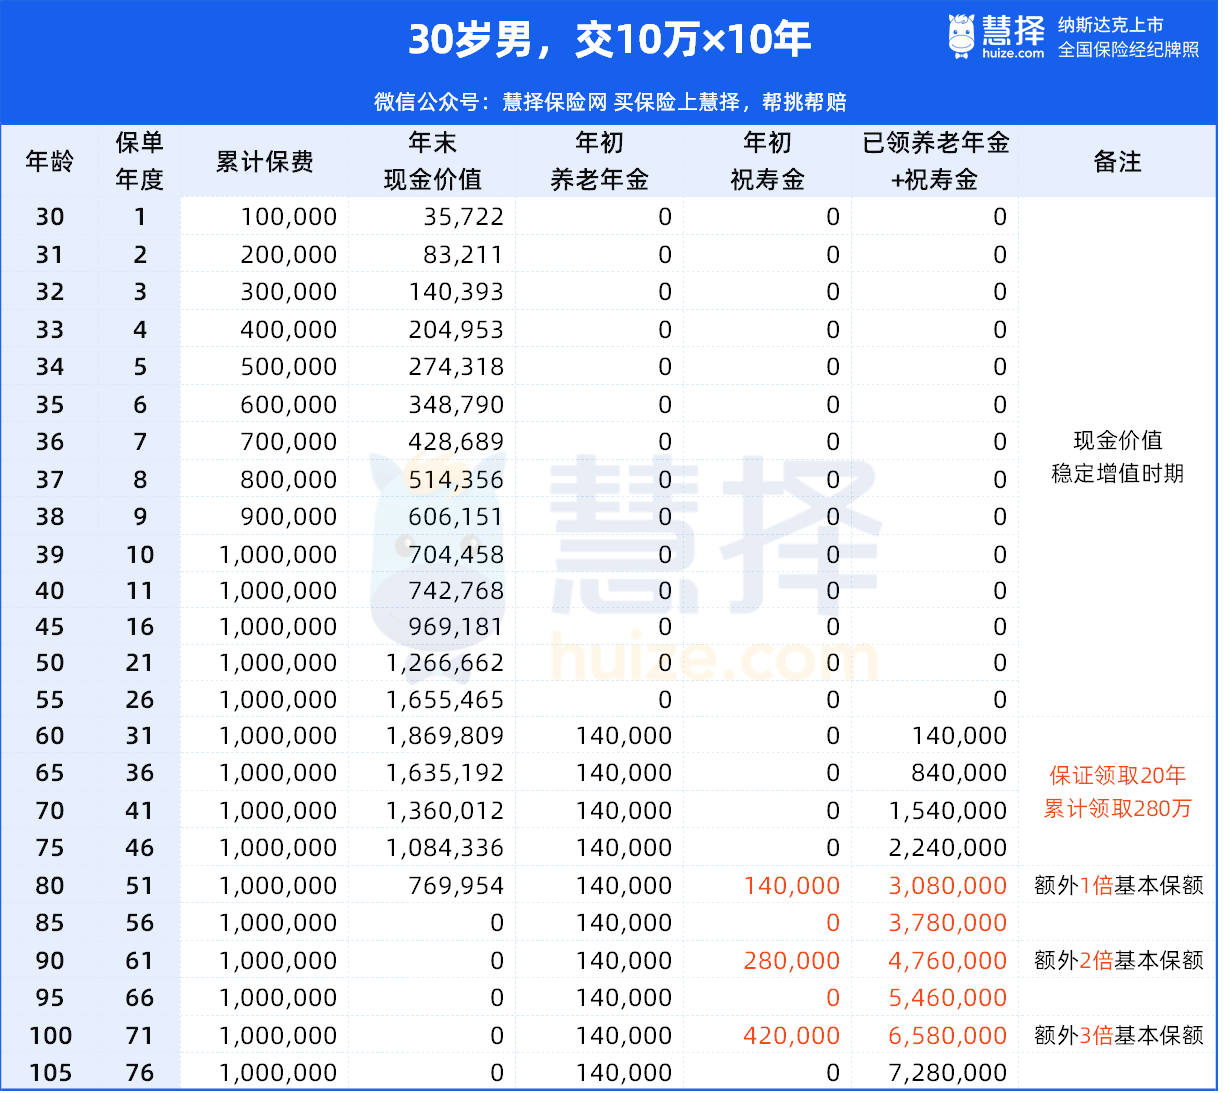This screenshot has width=1223, height=1093.
Task: Click the 微信公众号 subtitle line
Action: pos(610,102)
